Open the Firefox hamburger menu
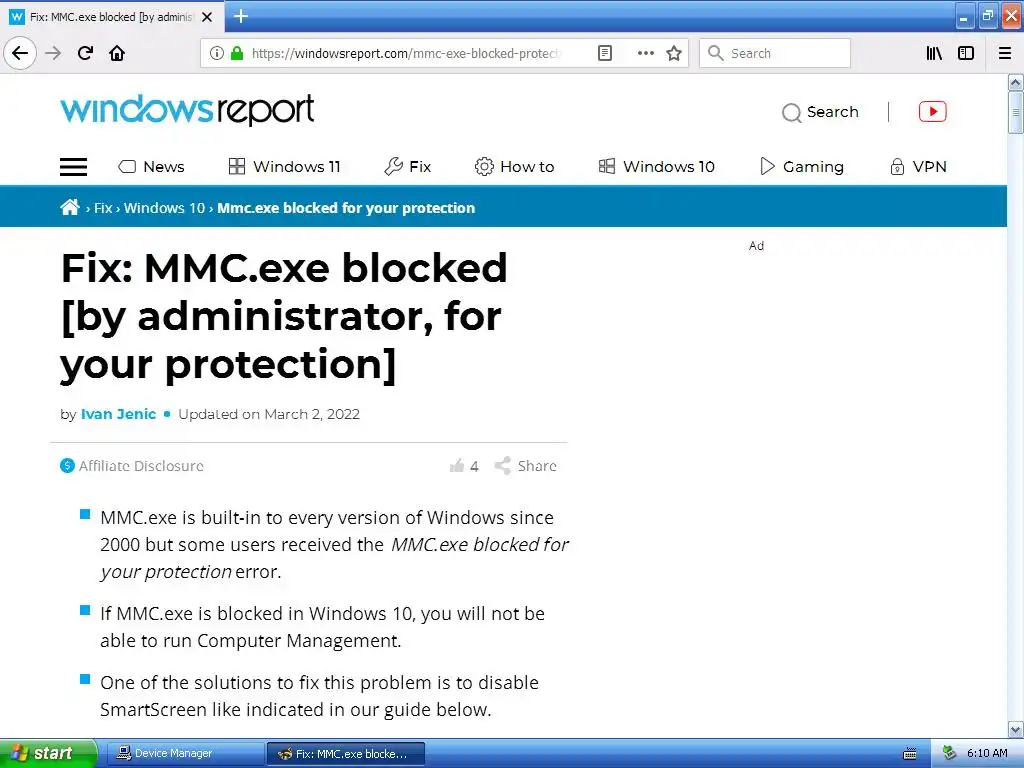 click(1005, 53)
